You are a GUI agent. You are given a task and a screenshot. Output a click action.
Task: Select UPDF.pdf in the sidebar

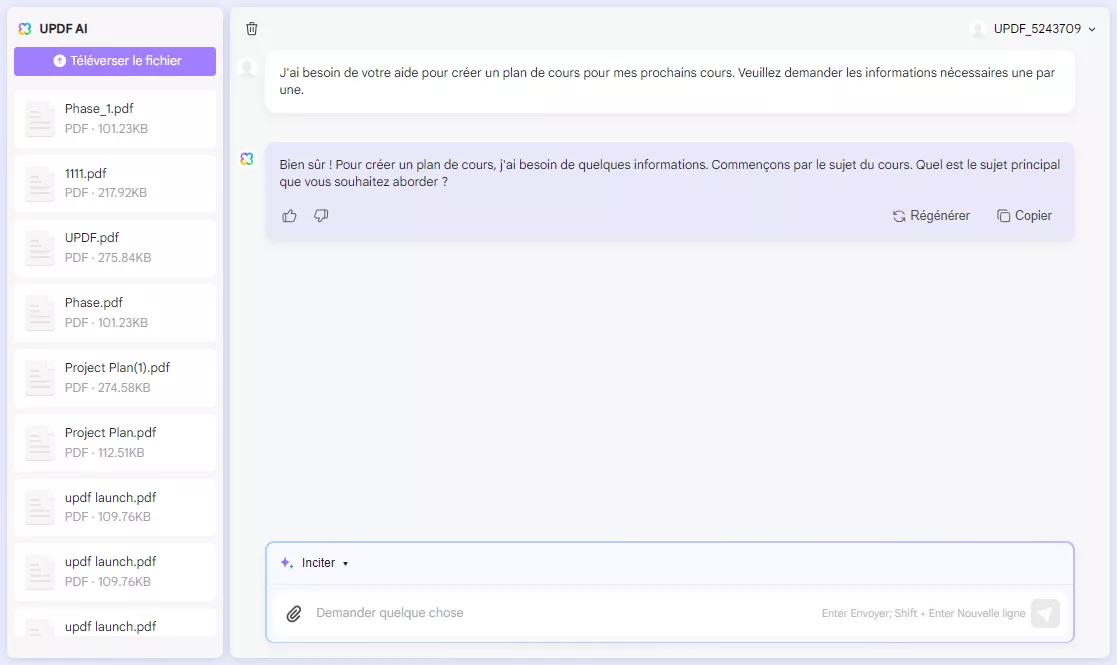(x=114, y=247)
